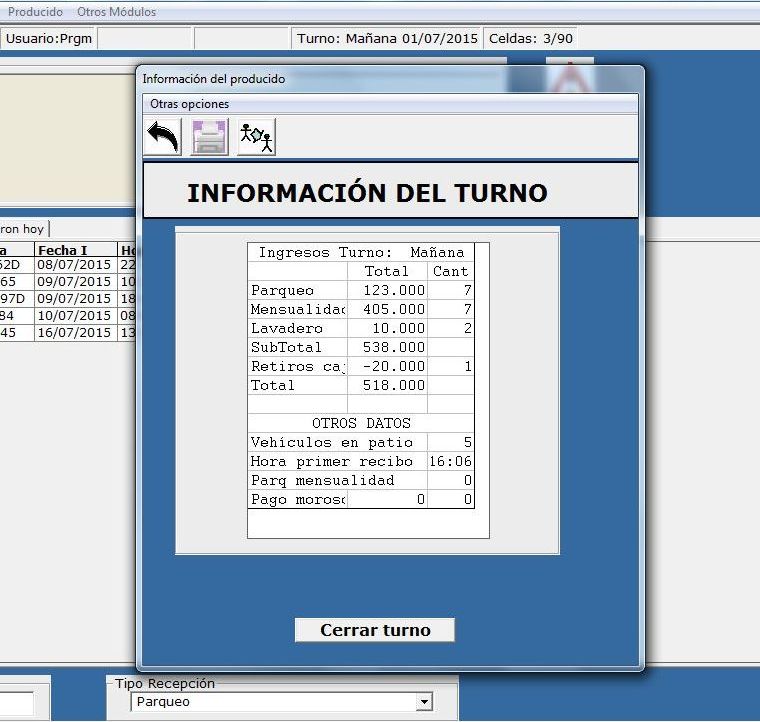Click the Parqueo combo box field
Viewport: 760px width, 722px height.
tap(273, 703)
